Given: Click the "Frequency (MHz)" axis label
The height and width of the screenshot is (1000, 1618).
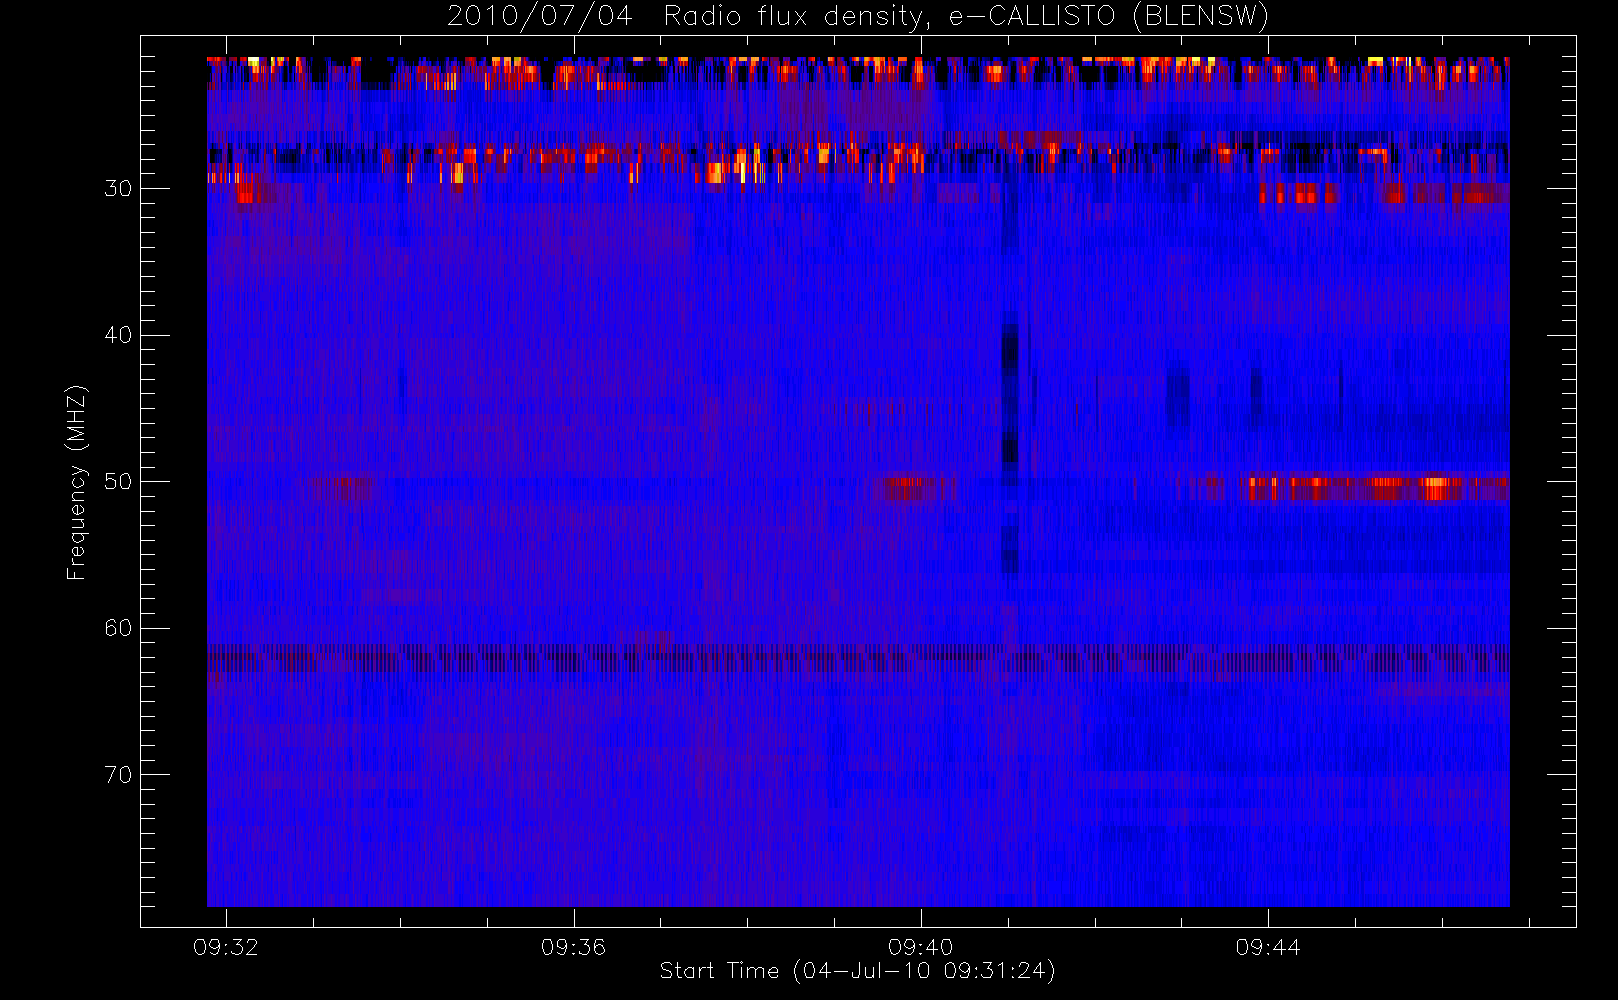Looking at the screenshot, I should (77, 482).
